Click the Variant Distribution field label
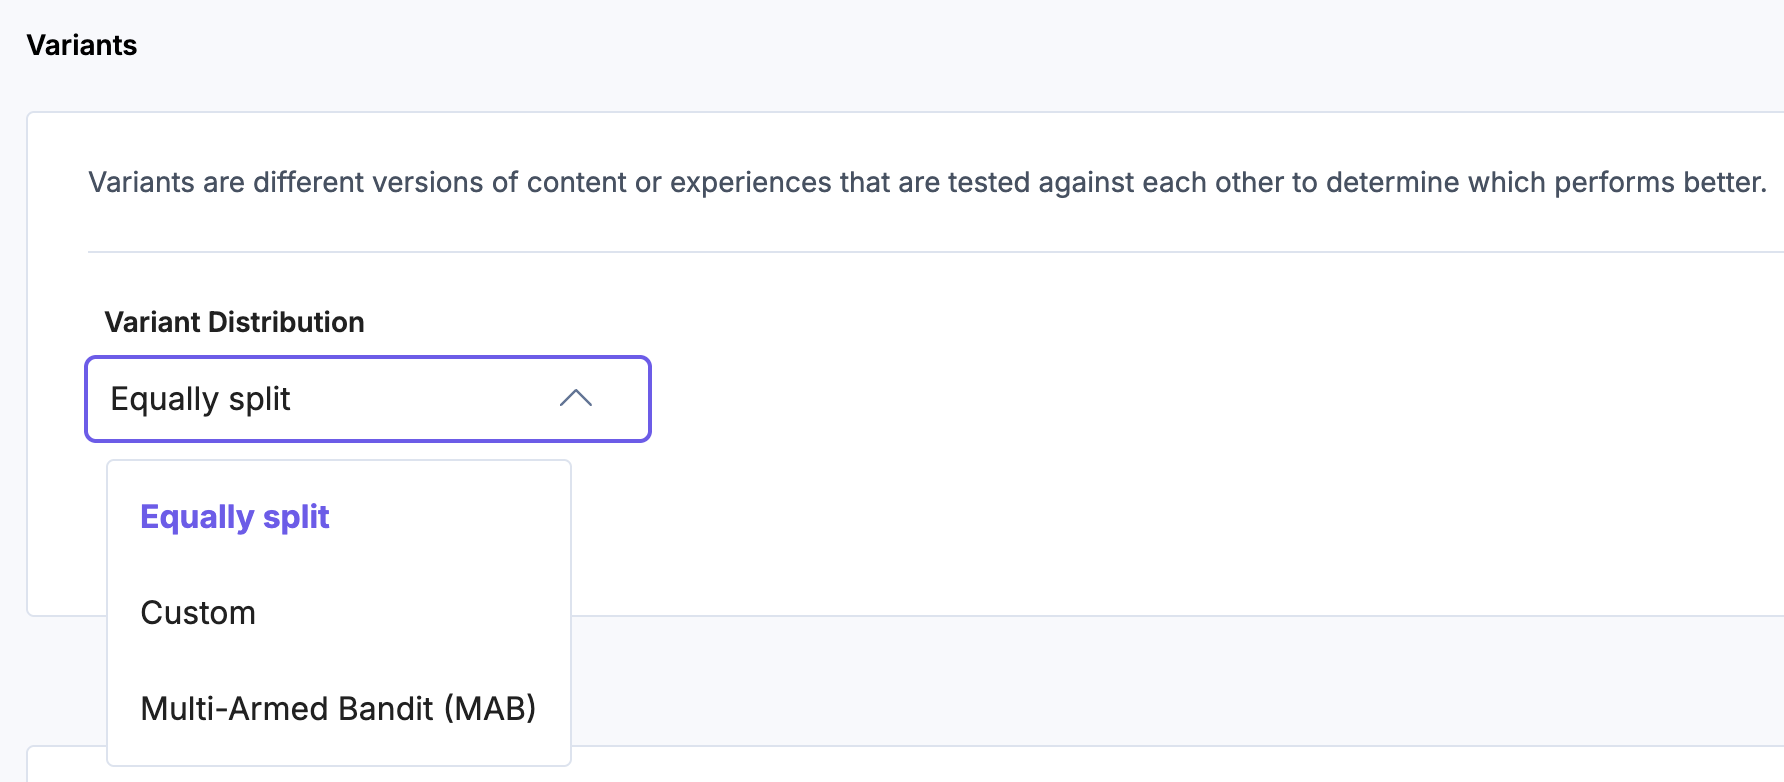This screenshot has width=1784, height=782. tap(234, 322)
